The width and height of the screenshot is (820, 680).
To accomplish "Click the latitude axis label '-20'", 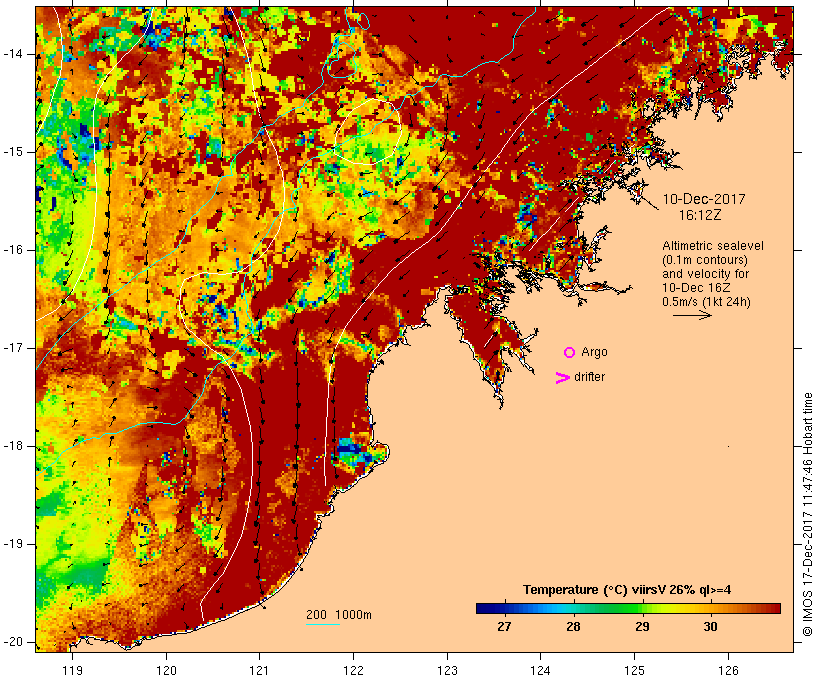I will (x=13, y=642).
